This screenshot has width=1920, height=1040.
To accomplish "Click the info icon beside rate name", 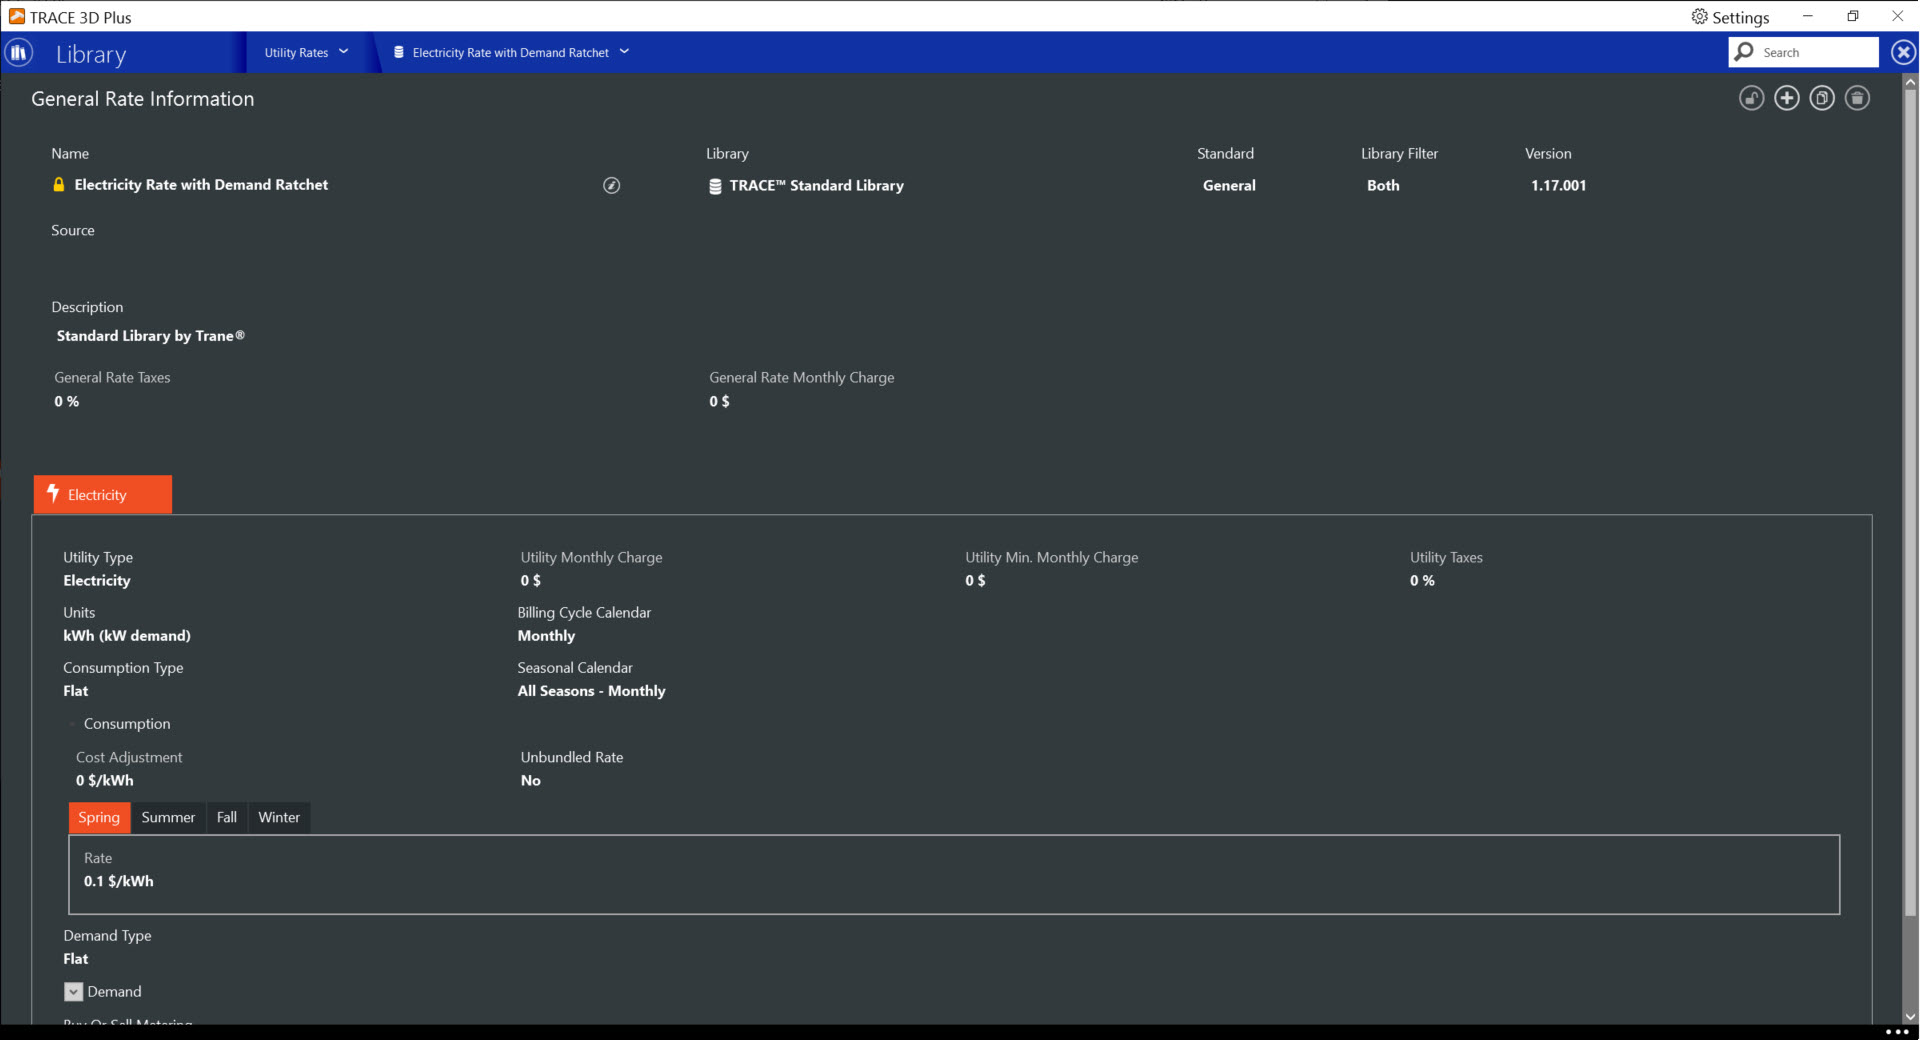I will (611, 185).
